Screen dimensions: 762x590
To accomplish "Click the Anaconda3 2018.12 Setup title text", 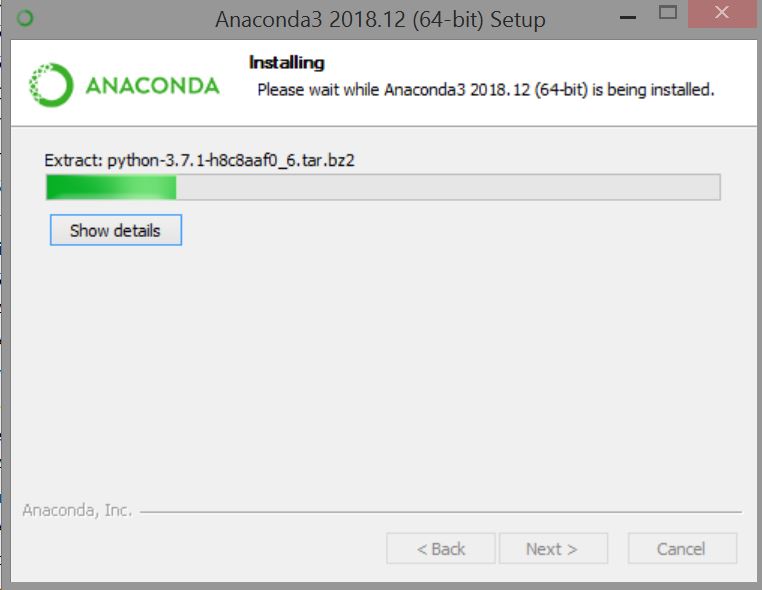I will click(x=380, y=19).
